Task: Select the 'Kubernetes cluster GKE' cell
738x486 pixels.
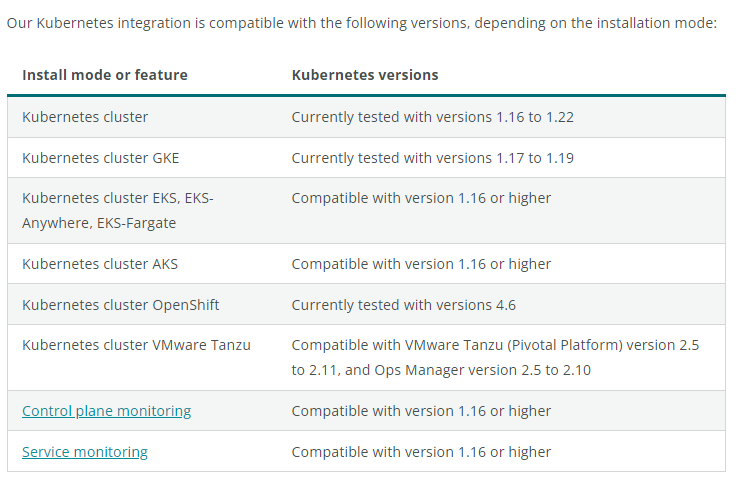Action: click(x=101, y=158)
